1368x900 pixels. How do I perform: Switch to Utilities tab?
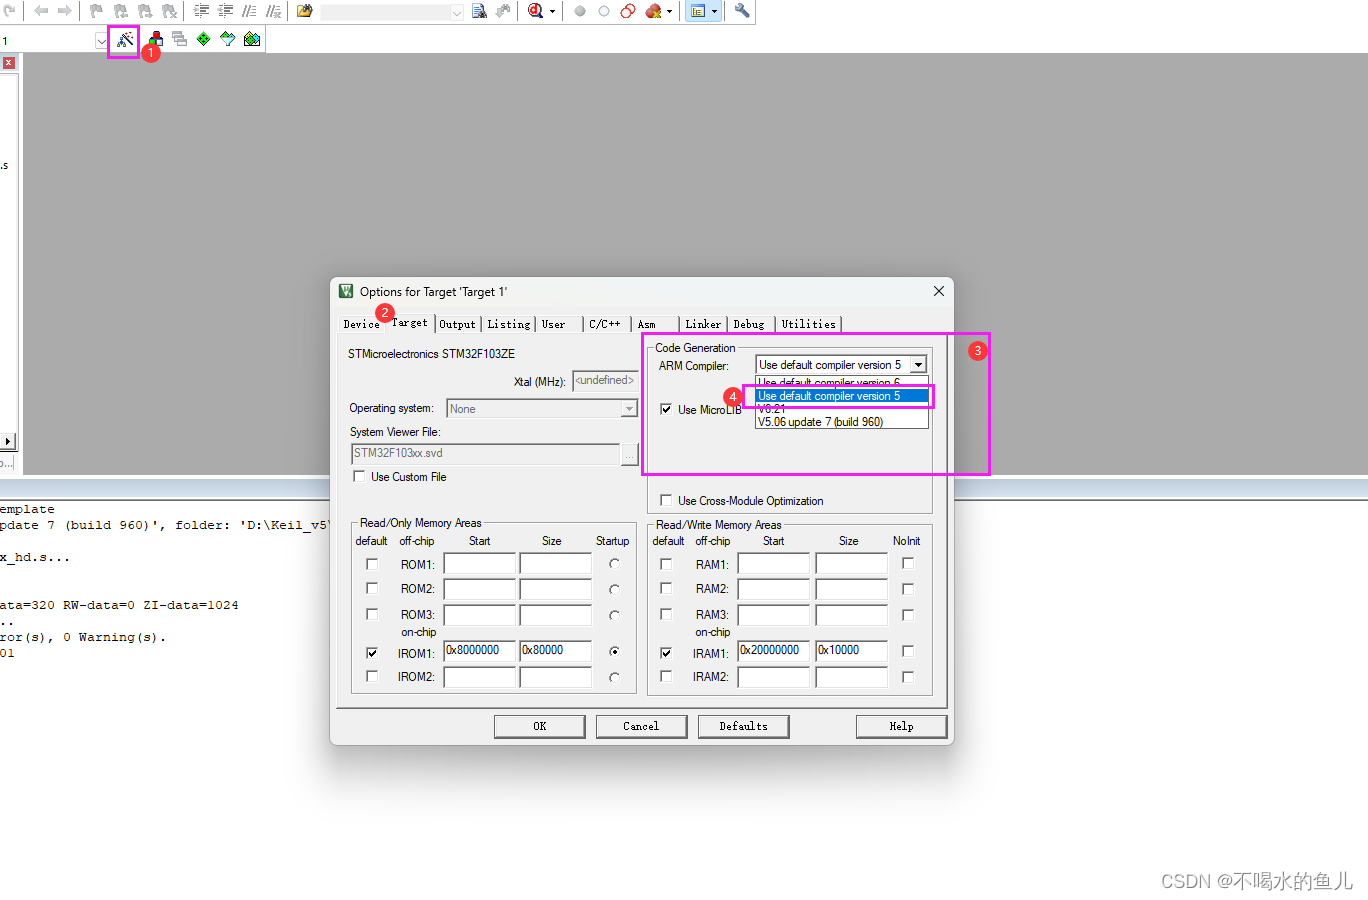click(x=808, y=324)
